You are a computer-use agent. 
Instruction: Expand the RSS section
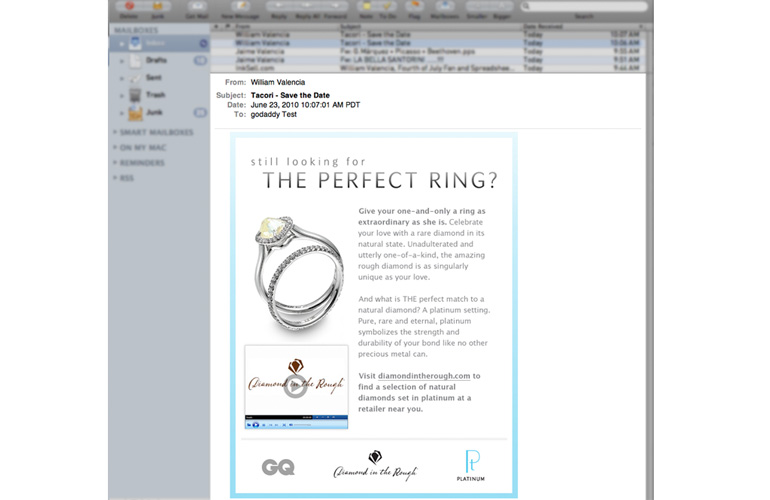(115, 178)
